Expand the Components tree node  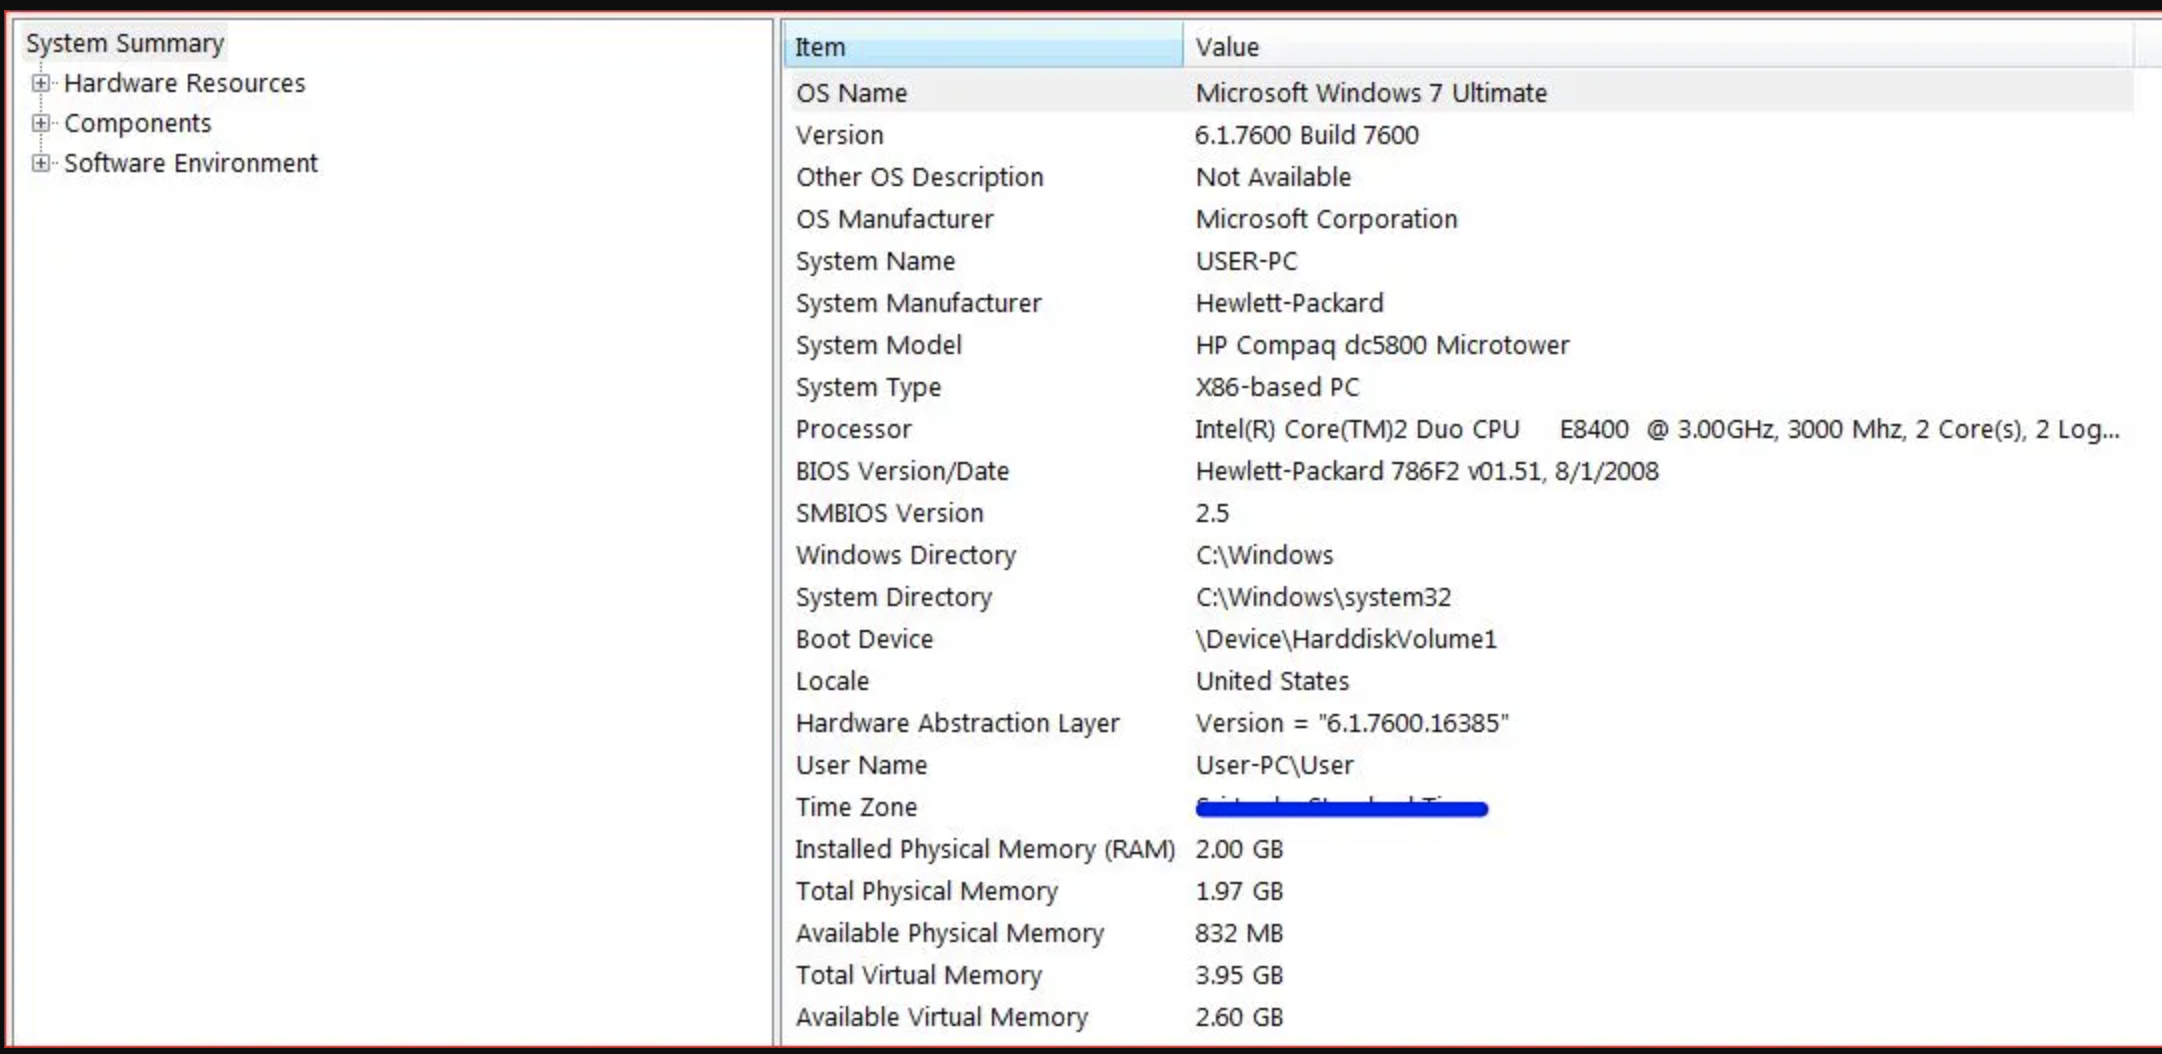pyautogui.click(x=40, y=123)
